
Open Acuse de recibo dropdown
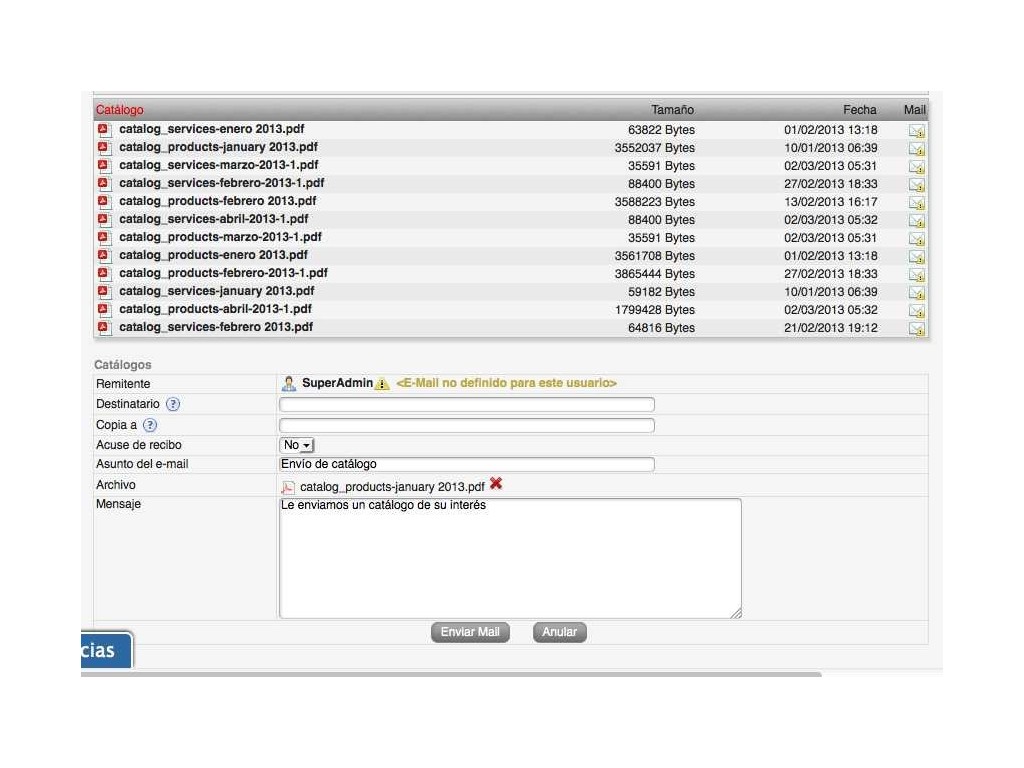pos(296,445)
